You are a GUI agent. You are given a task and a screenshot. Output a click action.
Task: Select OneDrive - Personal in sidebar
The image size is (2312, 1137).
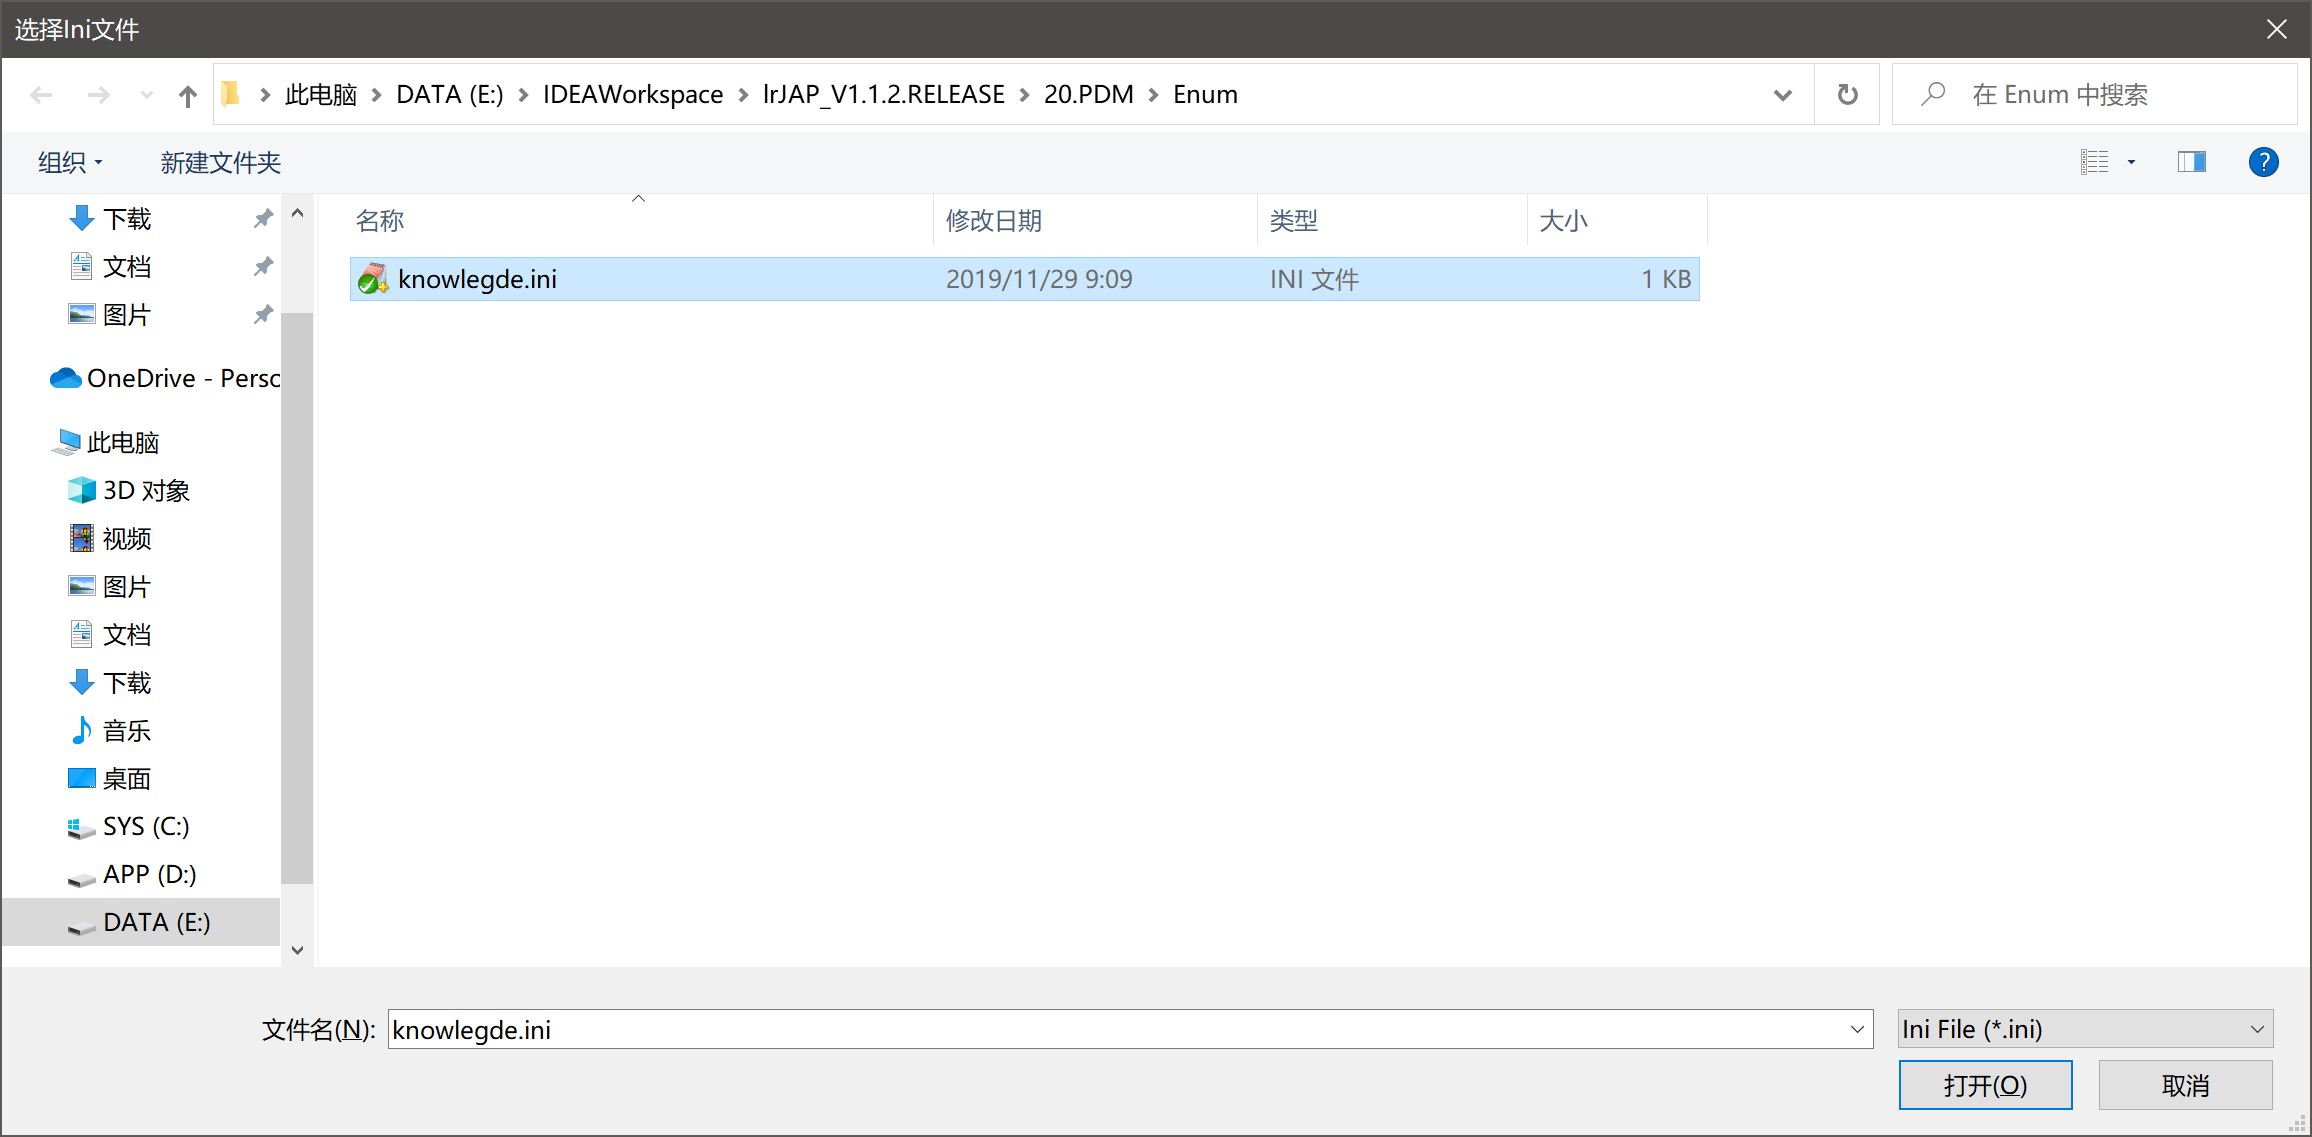click(166, 379)
